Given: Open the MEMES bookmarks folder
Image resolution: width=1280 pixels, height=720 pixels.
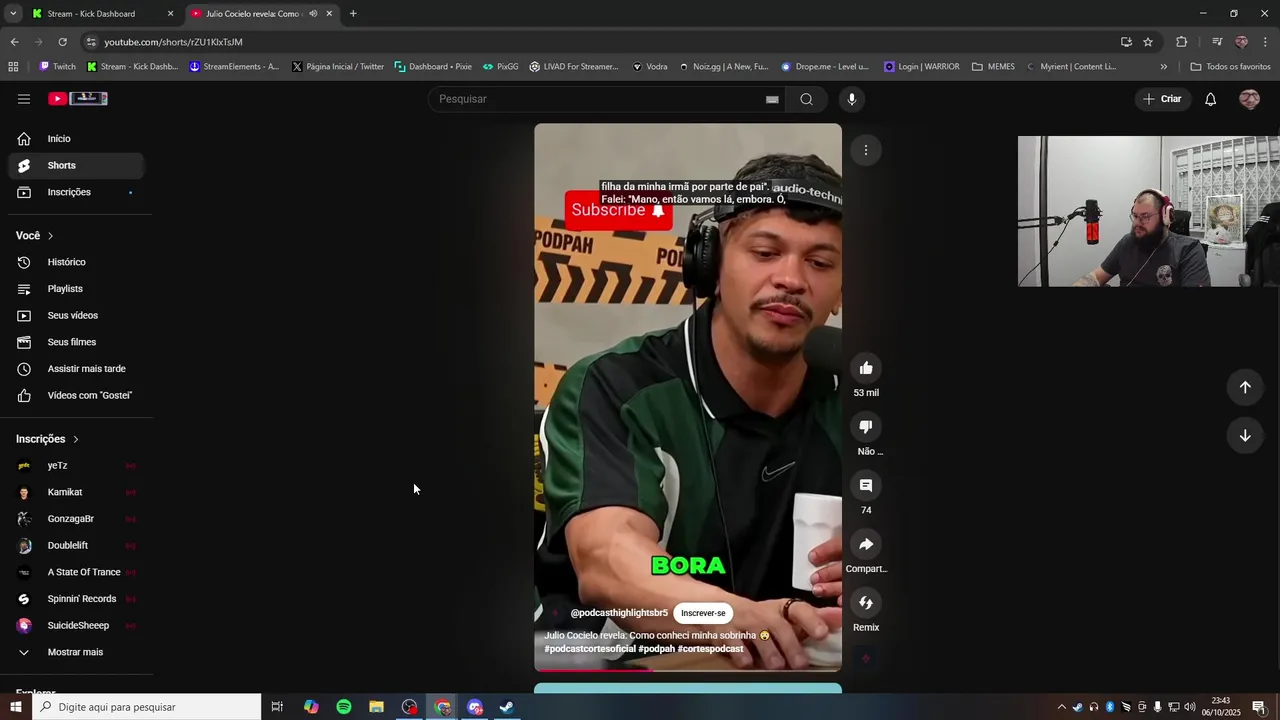Looking at the screenshot, I should point(993,67).
